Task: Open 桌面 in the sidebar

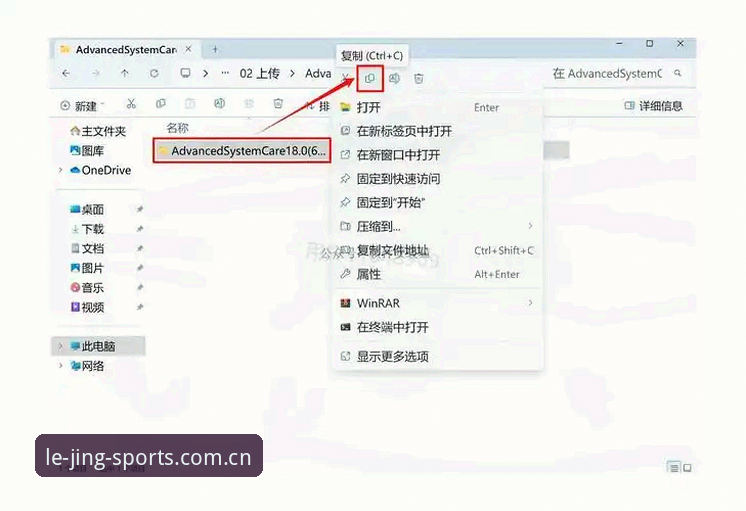Action: (87, 209)
